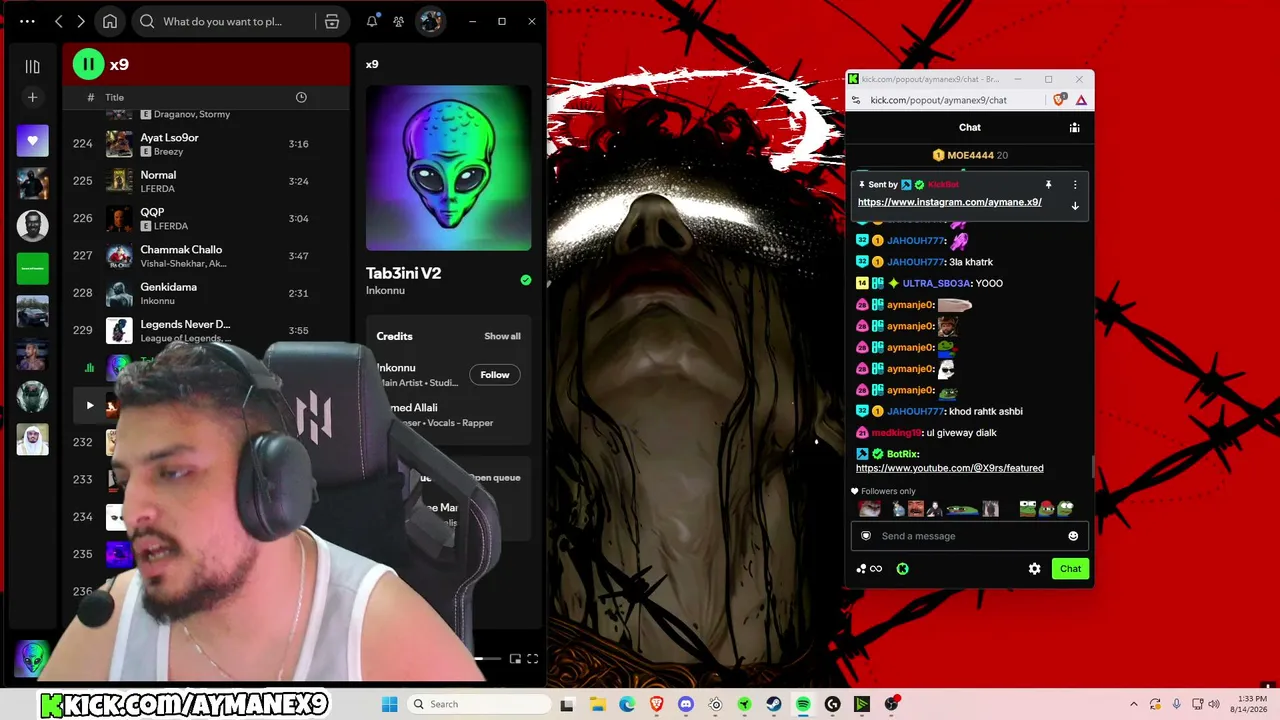Open green Kick emote icon in chat footer
The width and height of the screenshot is (1280, 720).
(x=902, y=569)
